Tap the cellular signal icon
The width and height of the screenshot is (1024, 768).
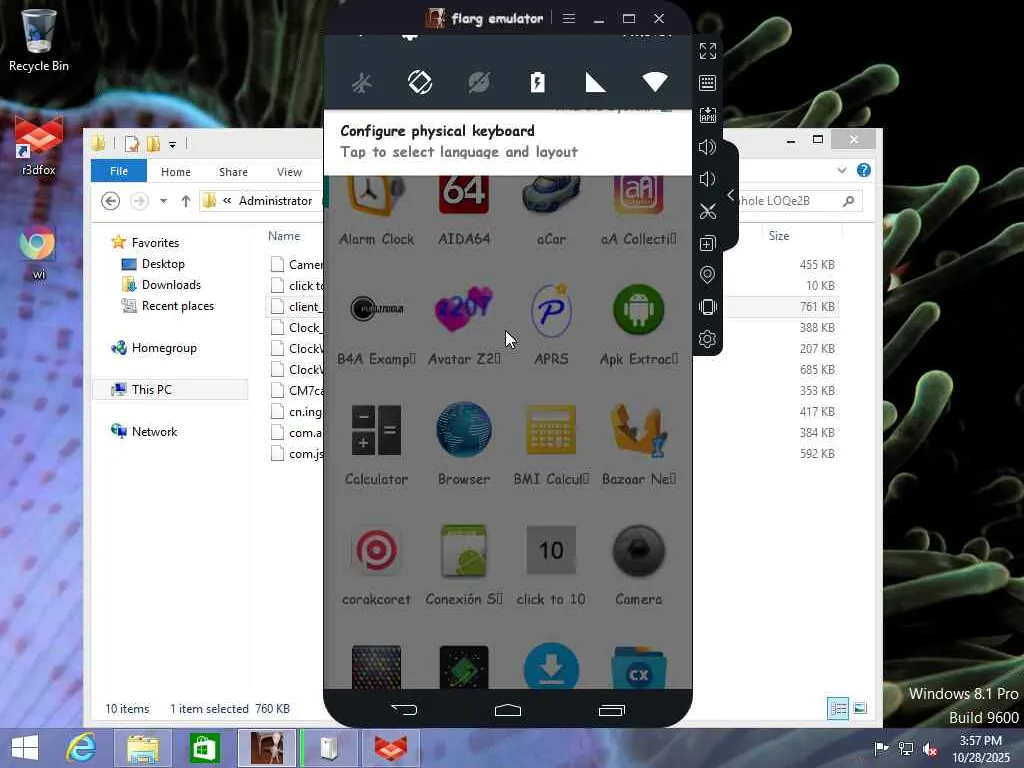(x=595, y=82)
